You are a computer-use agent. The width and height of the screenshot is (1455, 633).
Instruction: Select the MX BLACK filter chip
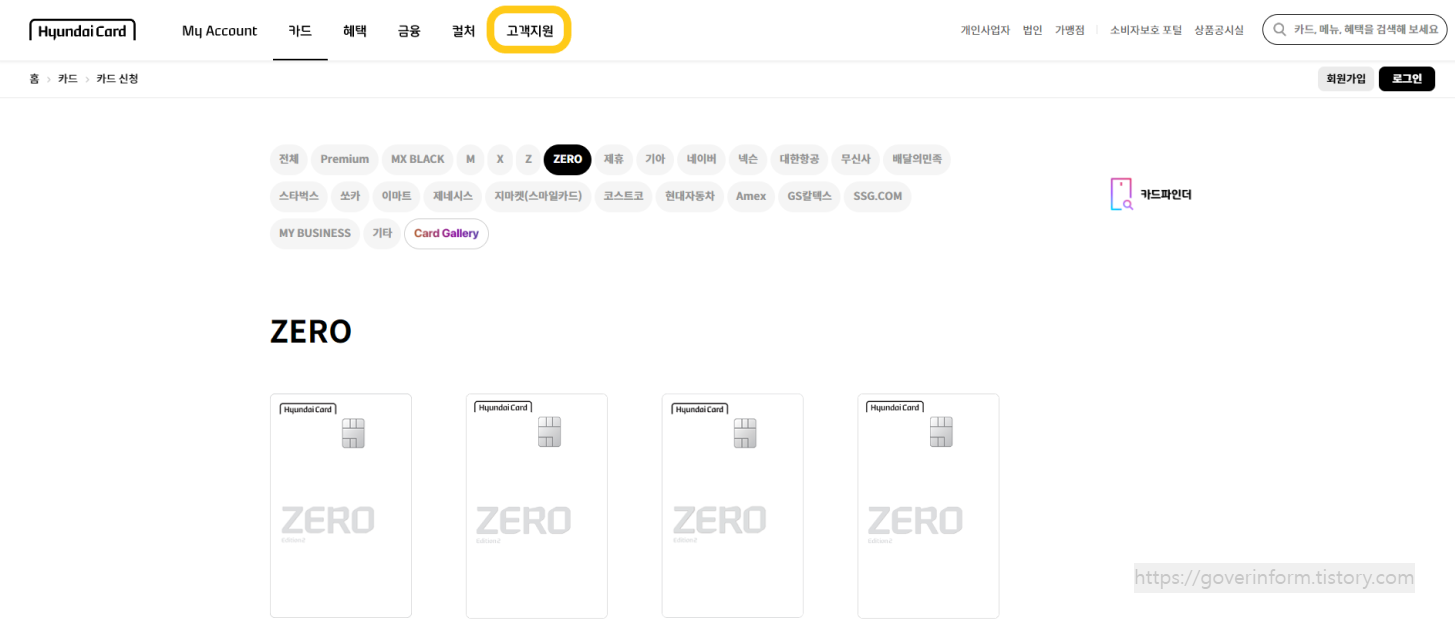pyautogui.click(x=418, y=159)
